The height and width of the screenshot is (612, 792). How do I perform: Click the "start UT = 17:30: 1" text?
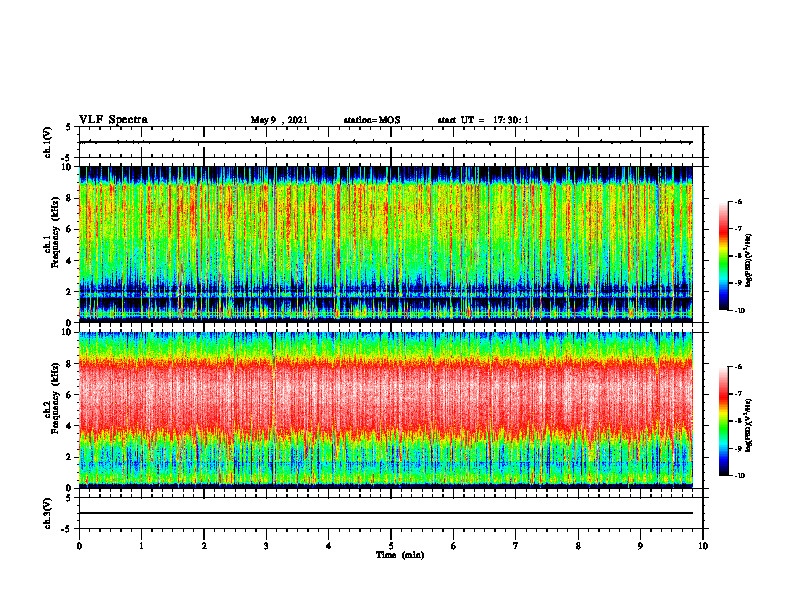coord(483,120)
